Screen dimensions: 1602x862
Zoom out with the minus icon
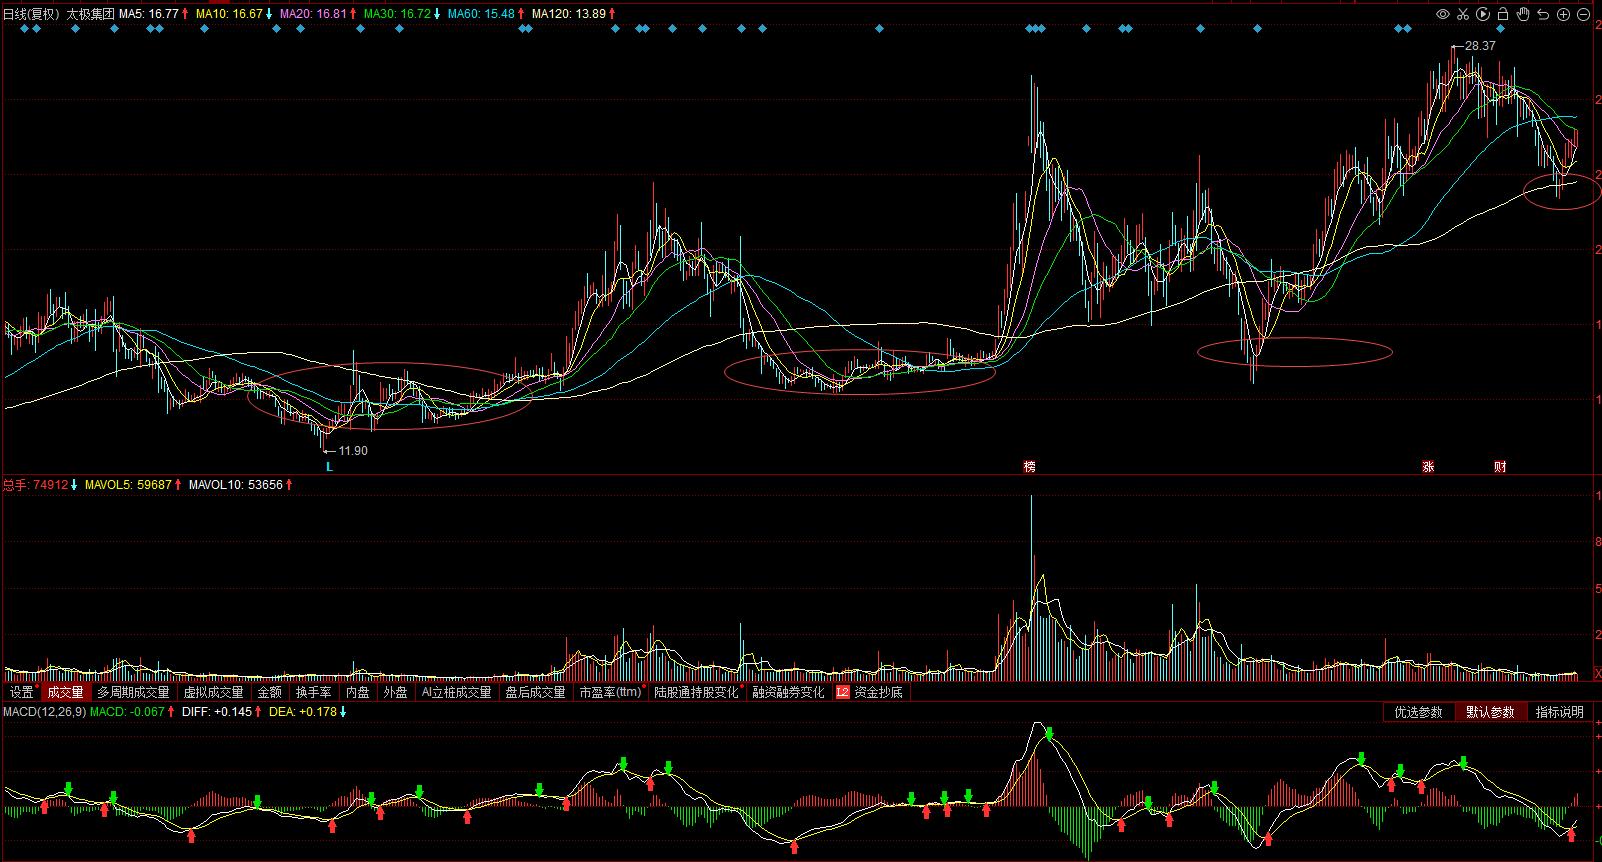click(1584, 14)
